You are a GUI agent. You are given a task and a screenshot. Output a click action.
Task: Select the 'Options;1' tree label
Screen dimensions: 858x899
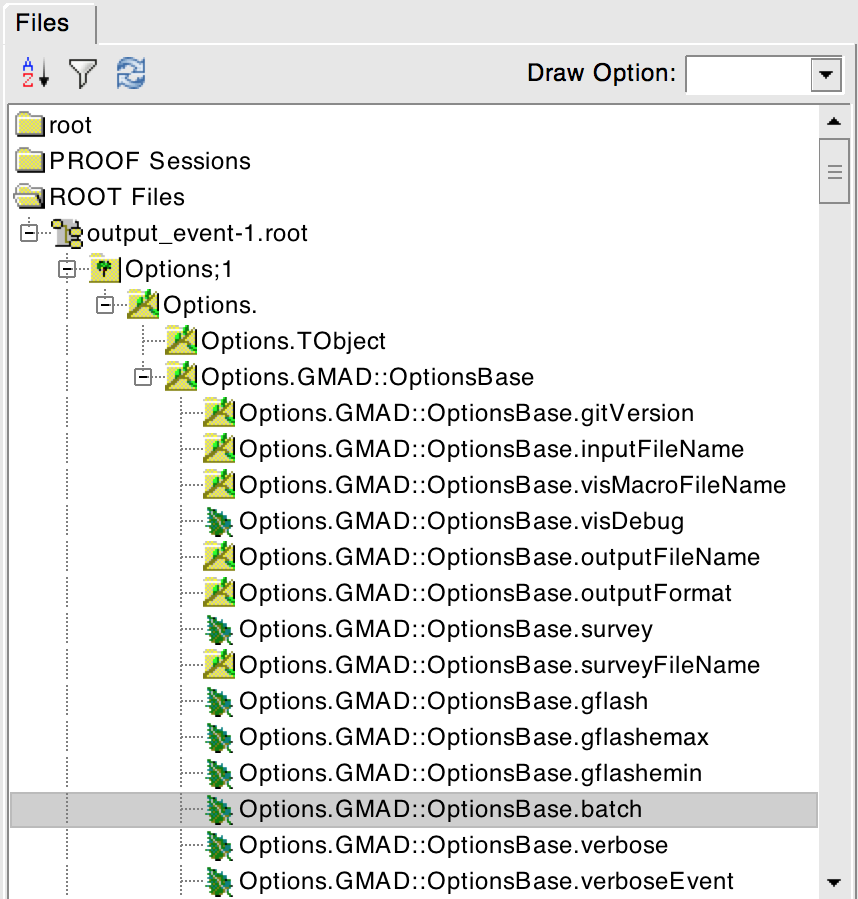[x=178, y=269]
